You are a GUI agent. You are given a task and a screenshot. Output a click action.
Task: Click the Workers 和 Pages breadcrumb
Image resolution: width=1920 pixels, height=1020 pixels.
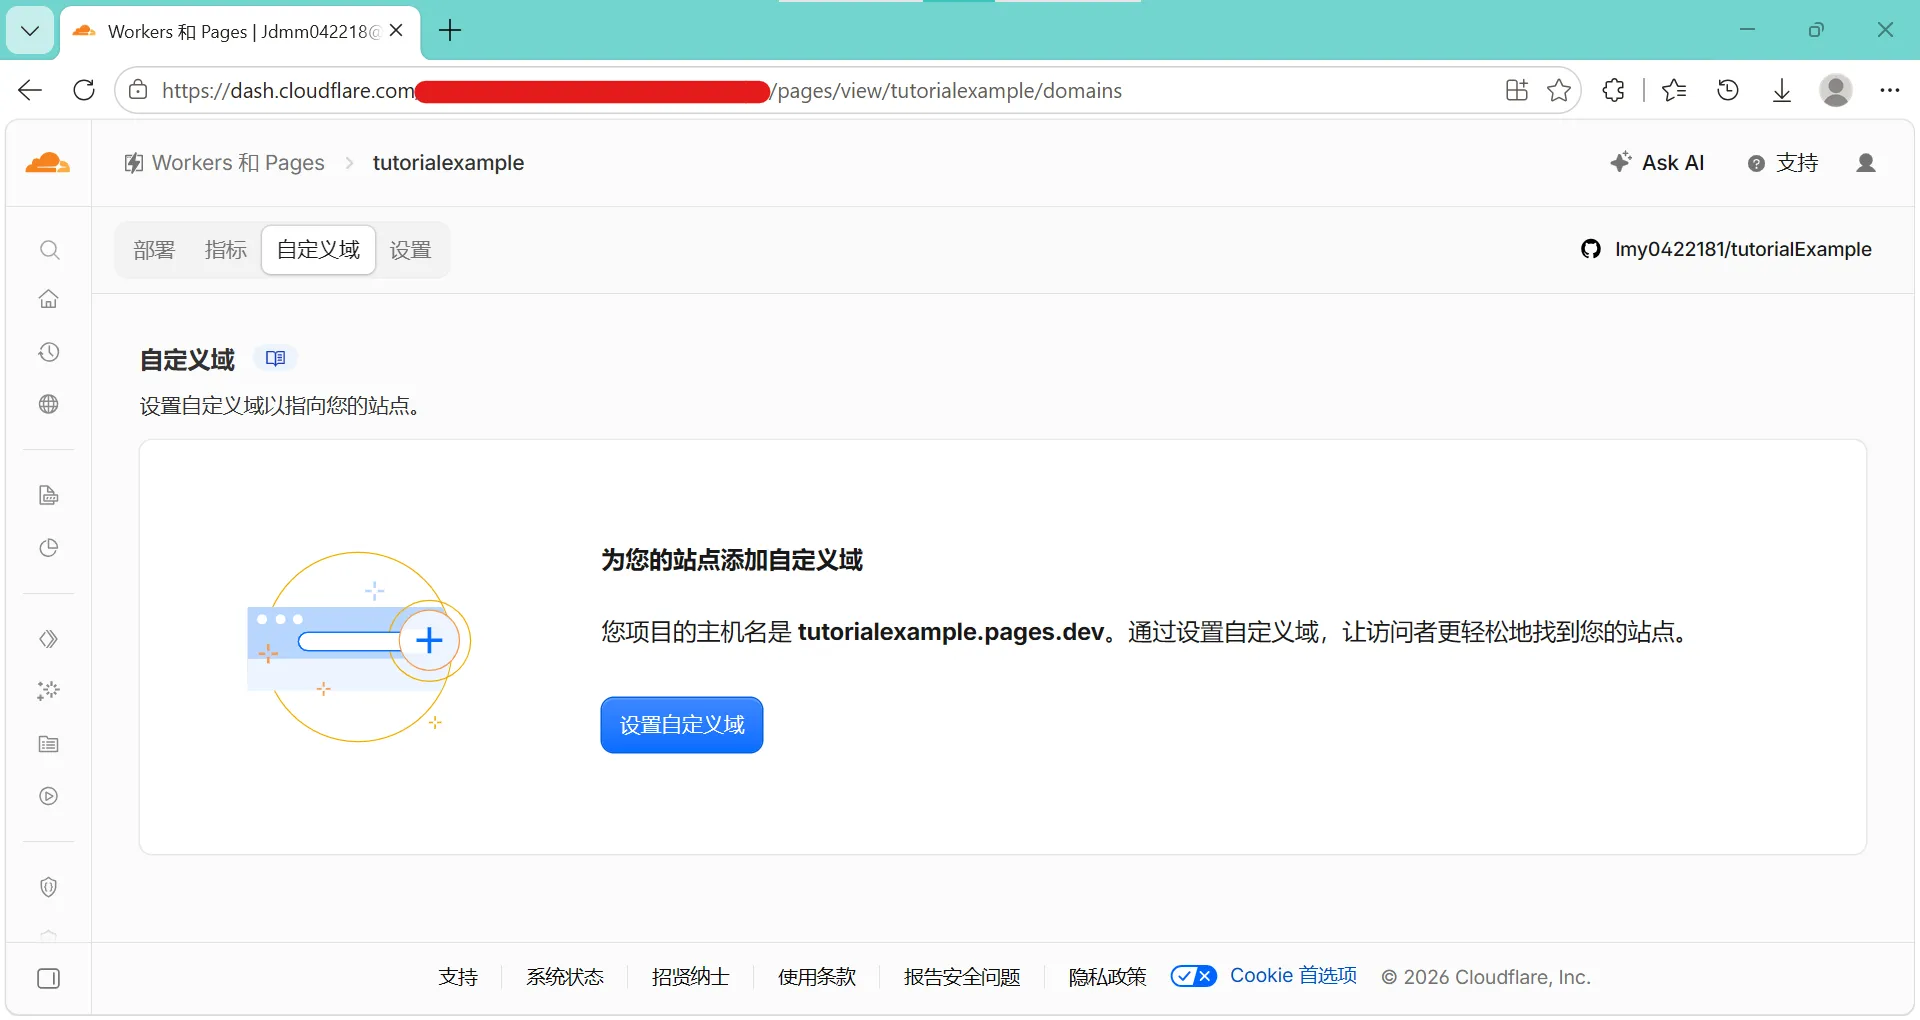click(x=225, y=163)
